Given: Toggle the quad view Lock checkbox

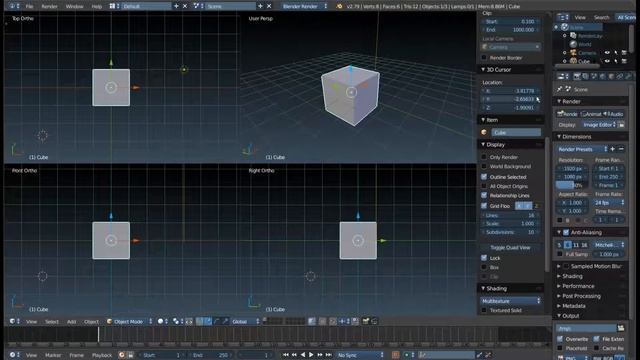Looking at the screenshot, I should (x=484, y=258).
